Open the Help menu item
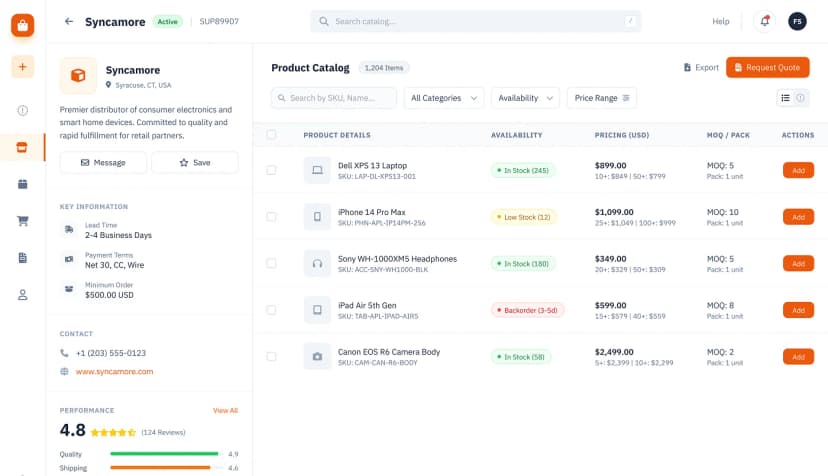The height and width of the screenshot is (476, 828). [x=720, y=22]
